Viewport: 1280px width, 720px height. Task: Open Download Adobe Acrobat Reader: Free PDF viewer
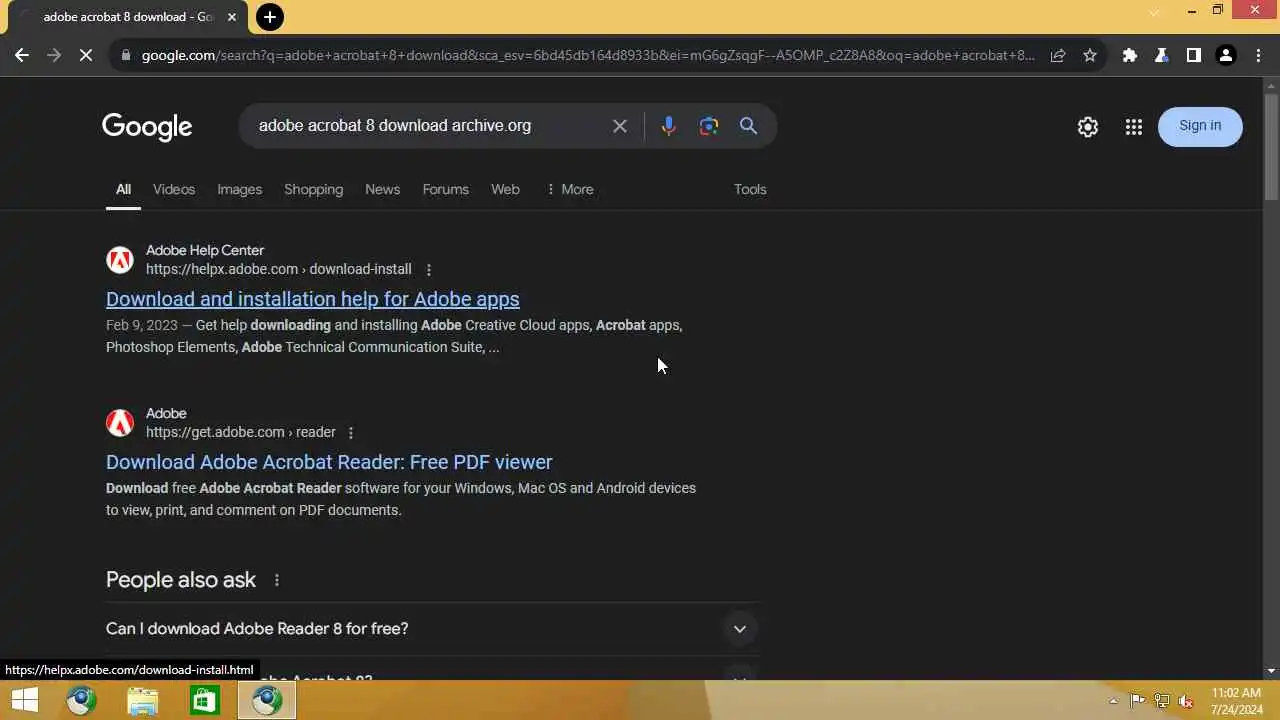point(329,462)
